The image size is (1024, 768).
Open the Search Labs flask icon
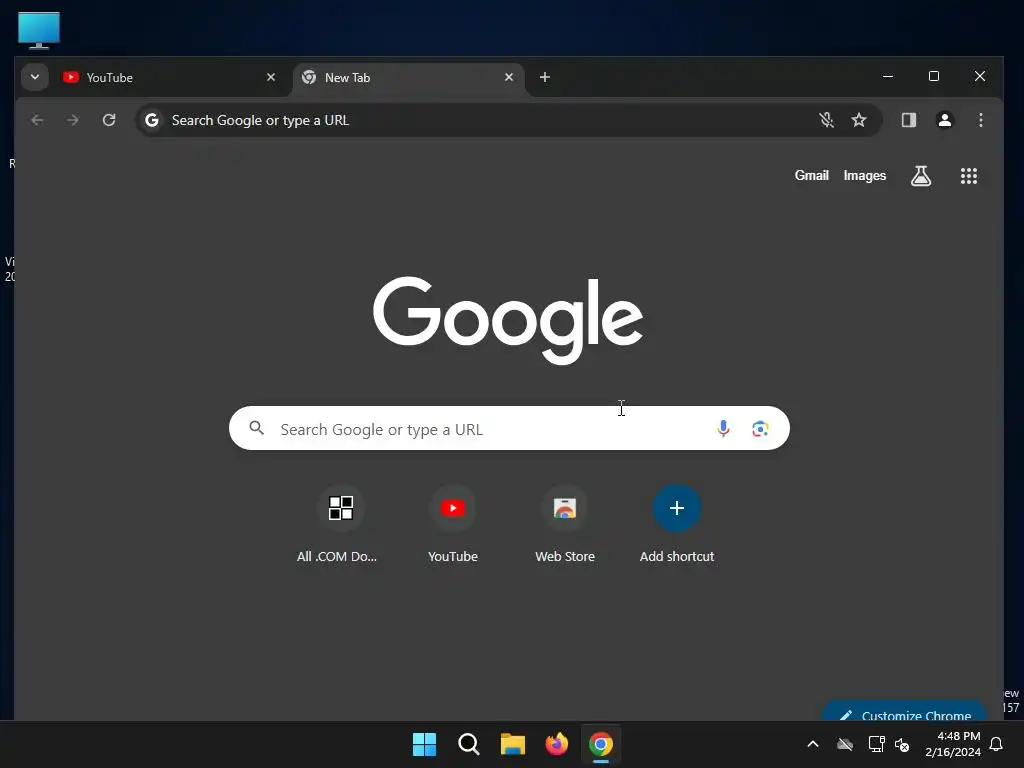tap(921, 176)
